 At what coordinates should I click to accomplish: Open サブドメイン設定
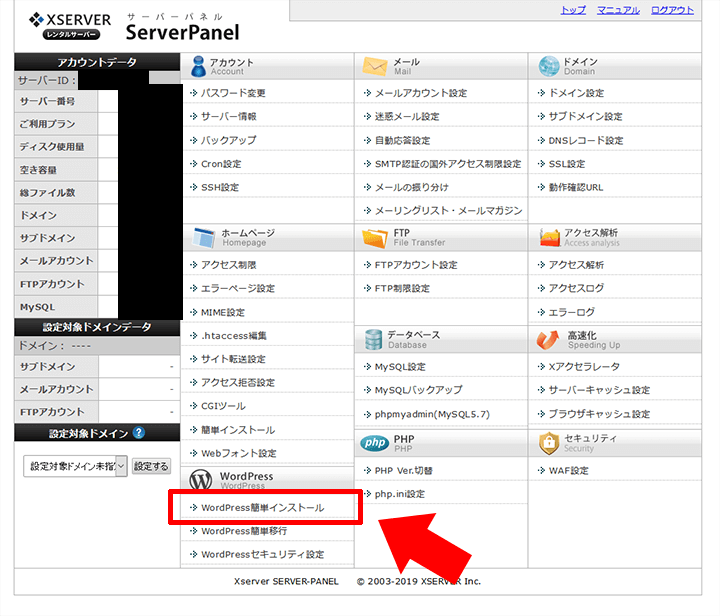[585, 117]
